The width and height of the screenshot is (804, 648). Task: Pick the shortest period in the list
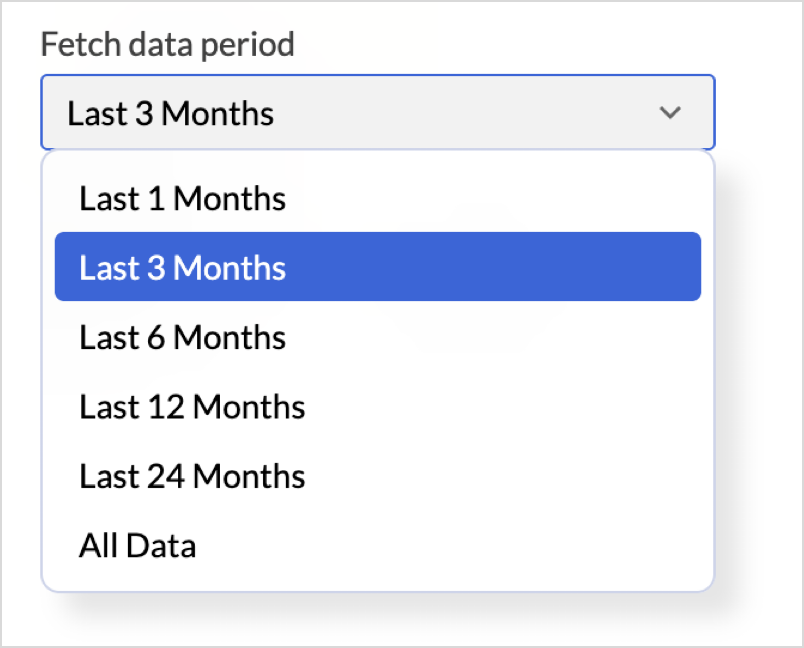(x=183, y=199)
